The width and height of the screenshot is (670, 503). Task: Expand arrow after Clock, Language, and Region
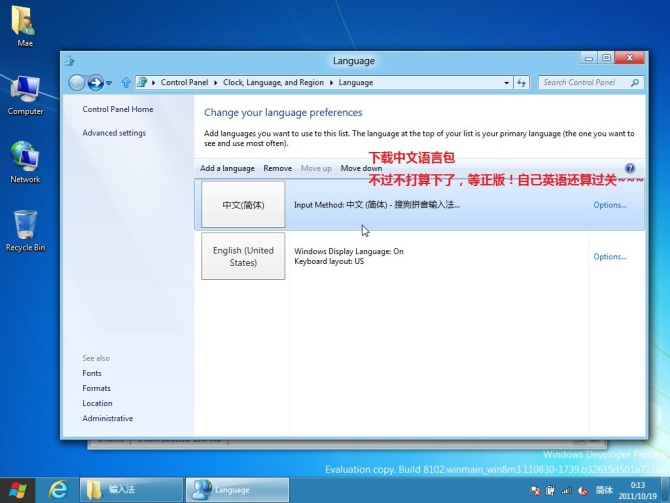(x=331, y=82)
